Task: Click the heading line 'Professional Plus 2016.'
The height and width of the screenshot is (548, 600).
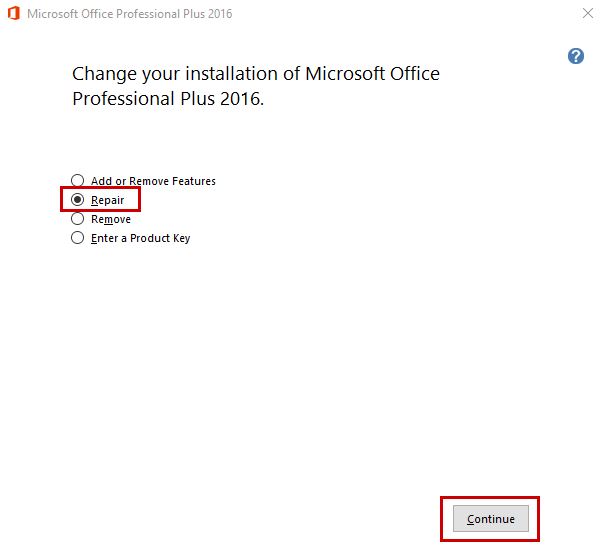Action: (168, 99)
